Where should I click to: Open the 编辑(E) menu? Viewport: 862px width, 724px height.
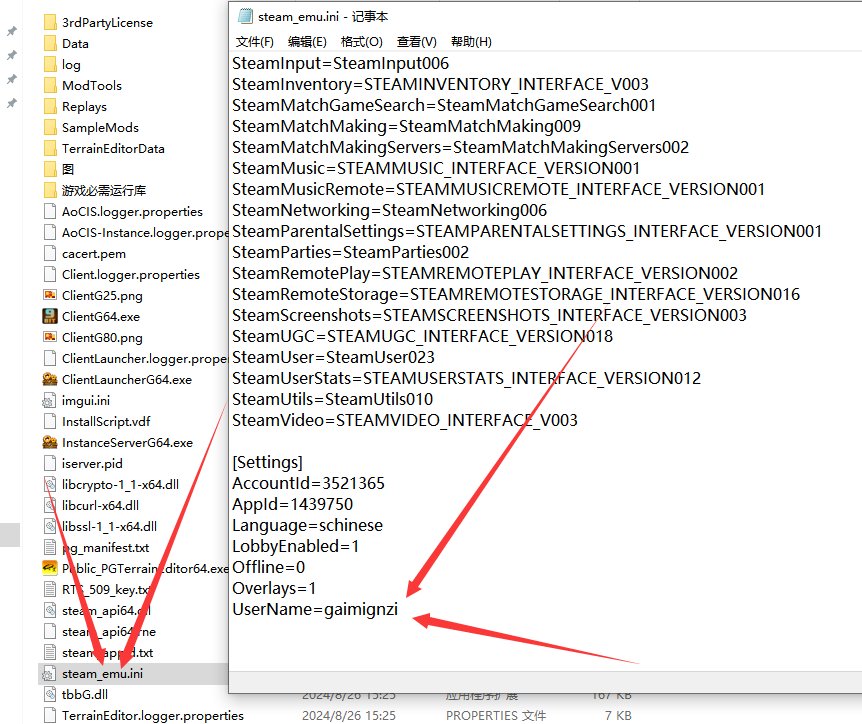pyautogui.click(x=307, y=42)
